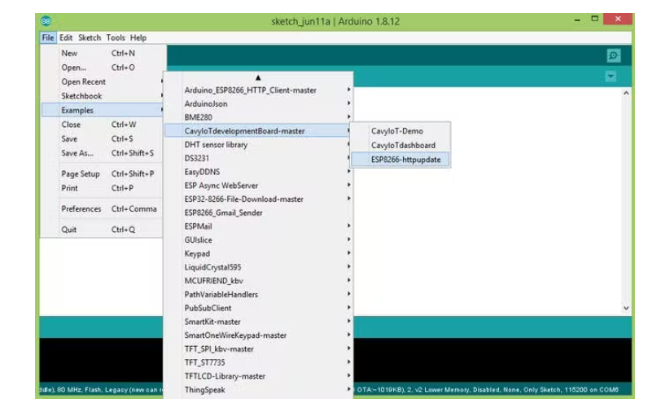Expand the Open Recent submenu
Image resolution: width=652 pixels, height=415 pixels.
point(102,82)
